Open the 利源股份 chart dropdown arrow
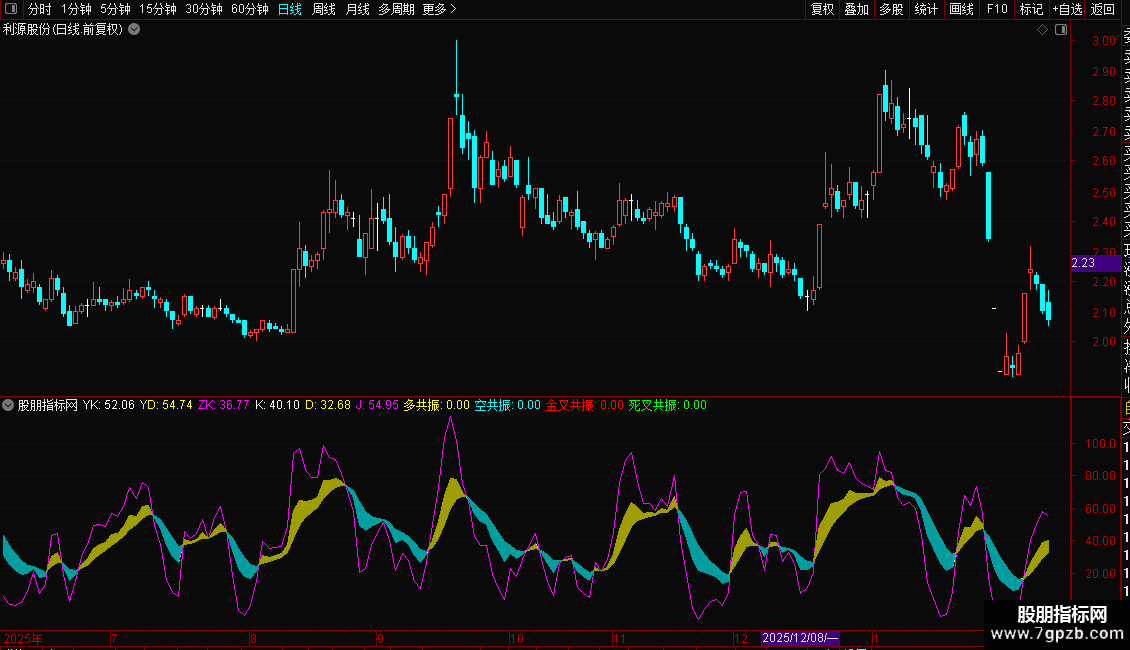Image resolution: width=1130 pixels, height=650 pixels. pyautogui.click(x=134, y=30)
